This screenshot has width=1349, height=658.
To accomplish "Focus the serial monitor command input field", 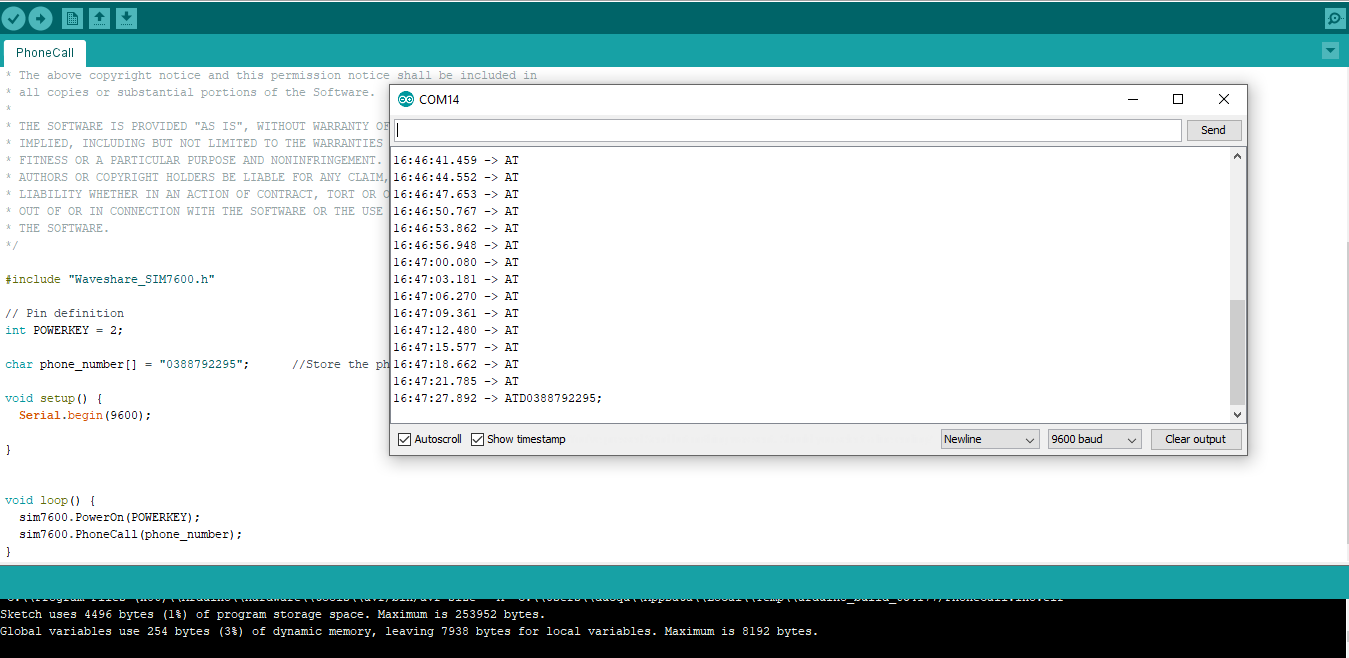I will tap(787, 130).
